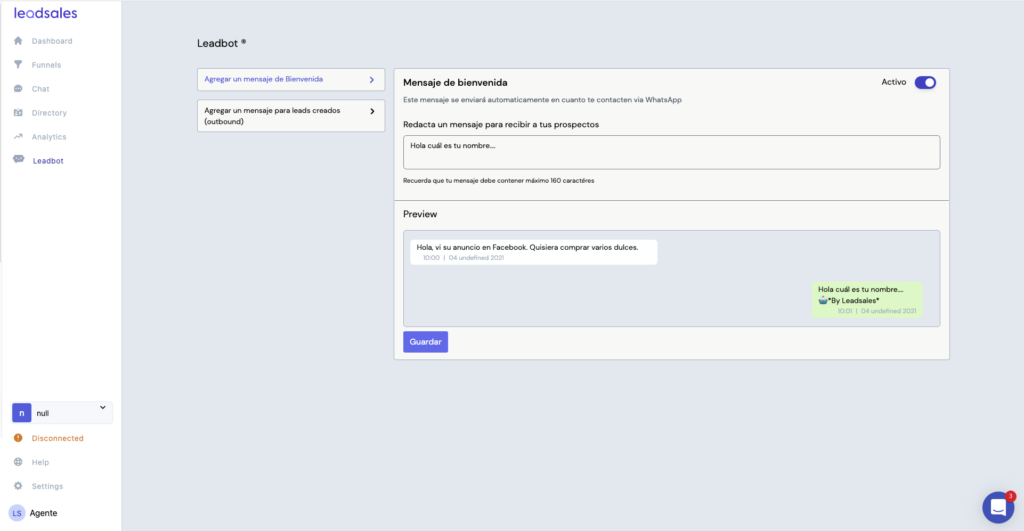Select Agregar un mensaje para leads creados
The image size is (1024, 531).
(x=291, y=116)
